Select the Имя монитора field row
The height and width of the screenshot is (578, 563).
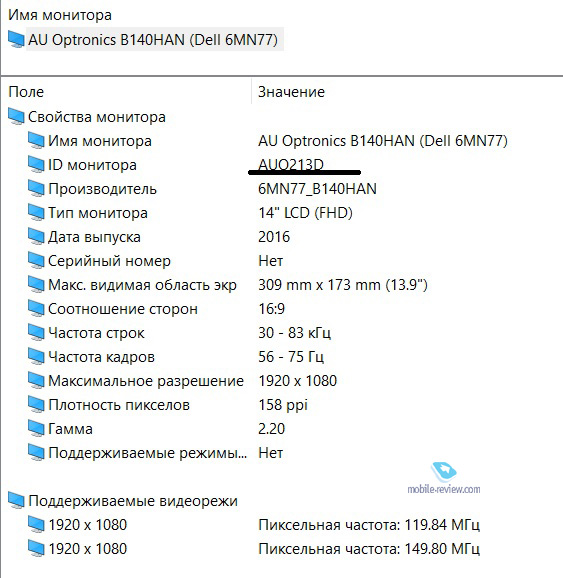coord(100,141)
